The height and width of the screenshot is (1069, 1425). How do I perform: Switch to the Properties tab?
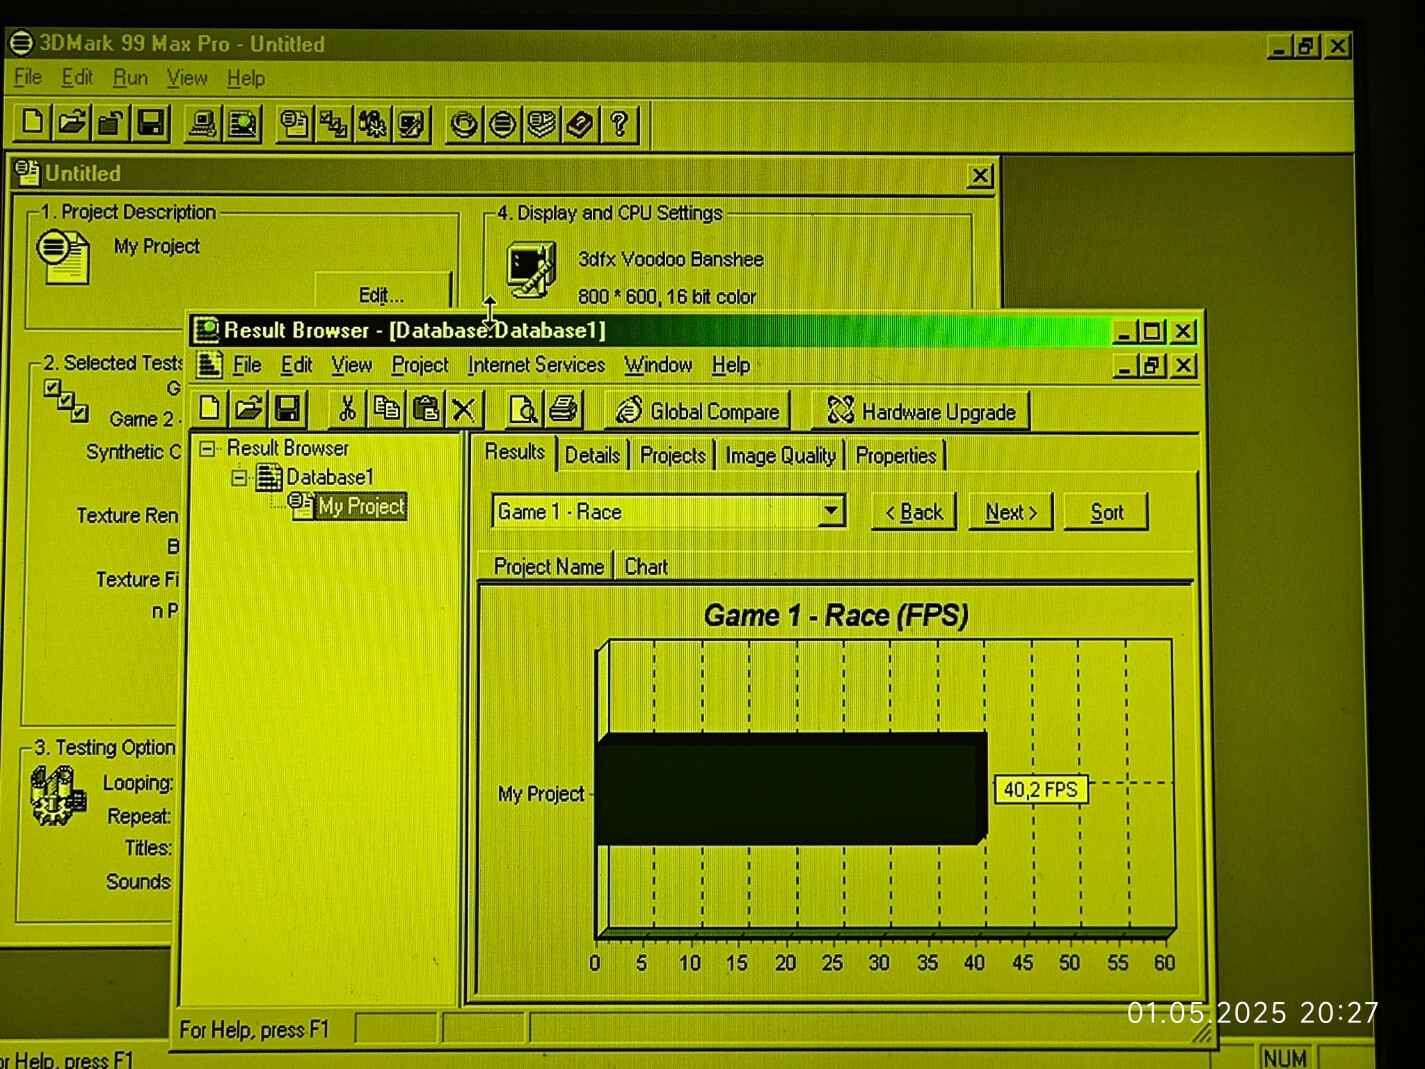[x=896, y=455]
